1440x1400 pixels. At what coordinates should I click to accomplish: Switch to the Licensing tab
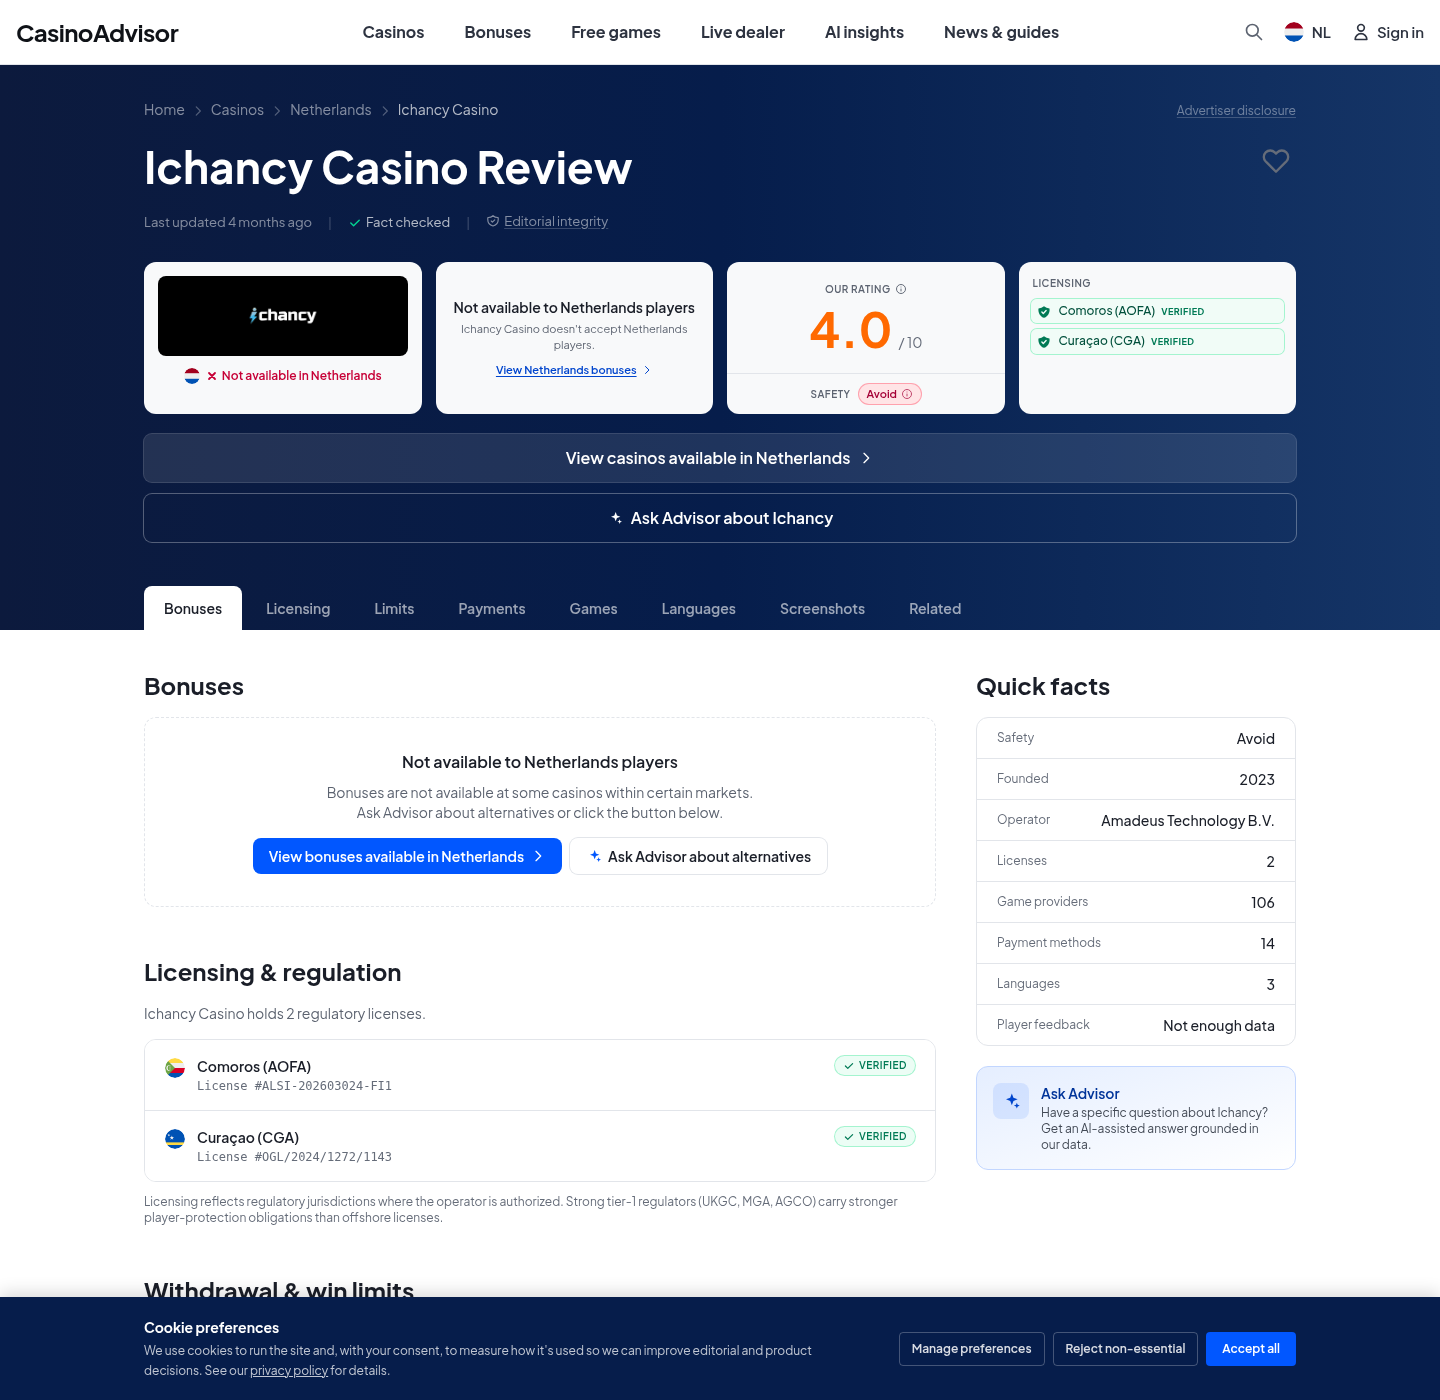[x=298, y=608]
